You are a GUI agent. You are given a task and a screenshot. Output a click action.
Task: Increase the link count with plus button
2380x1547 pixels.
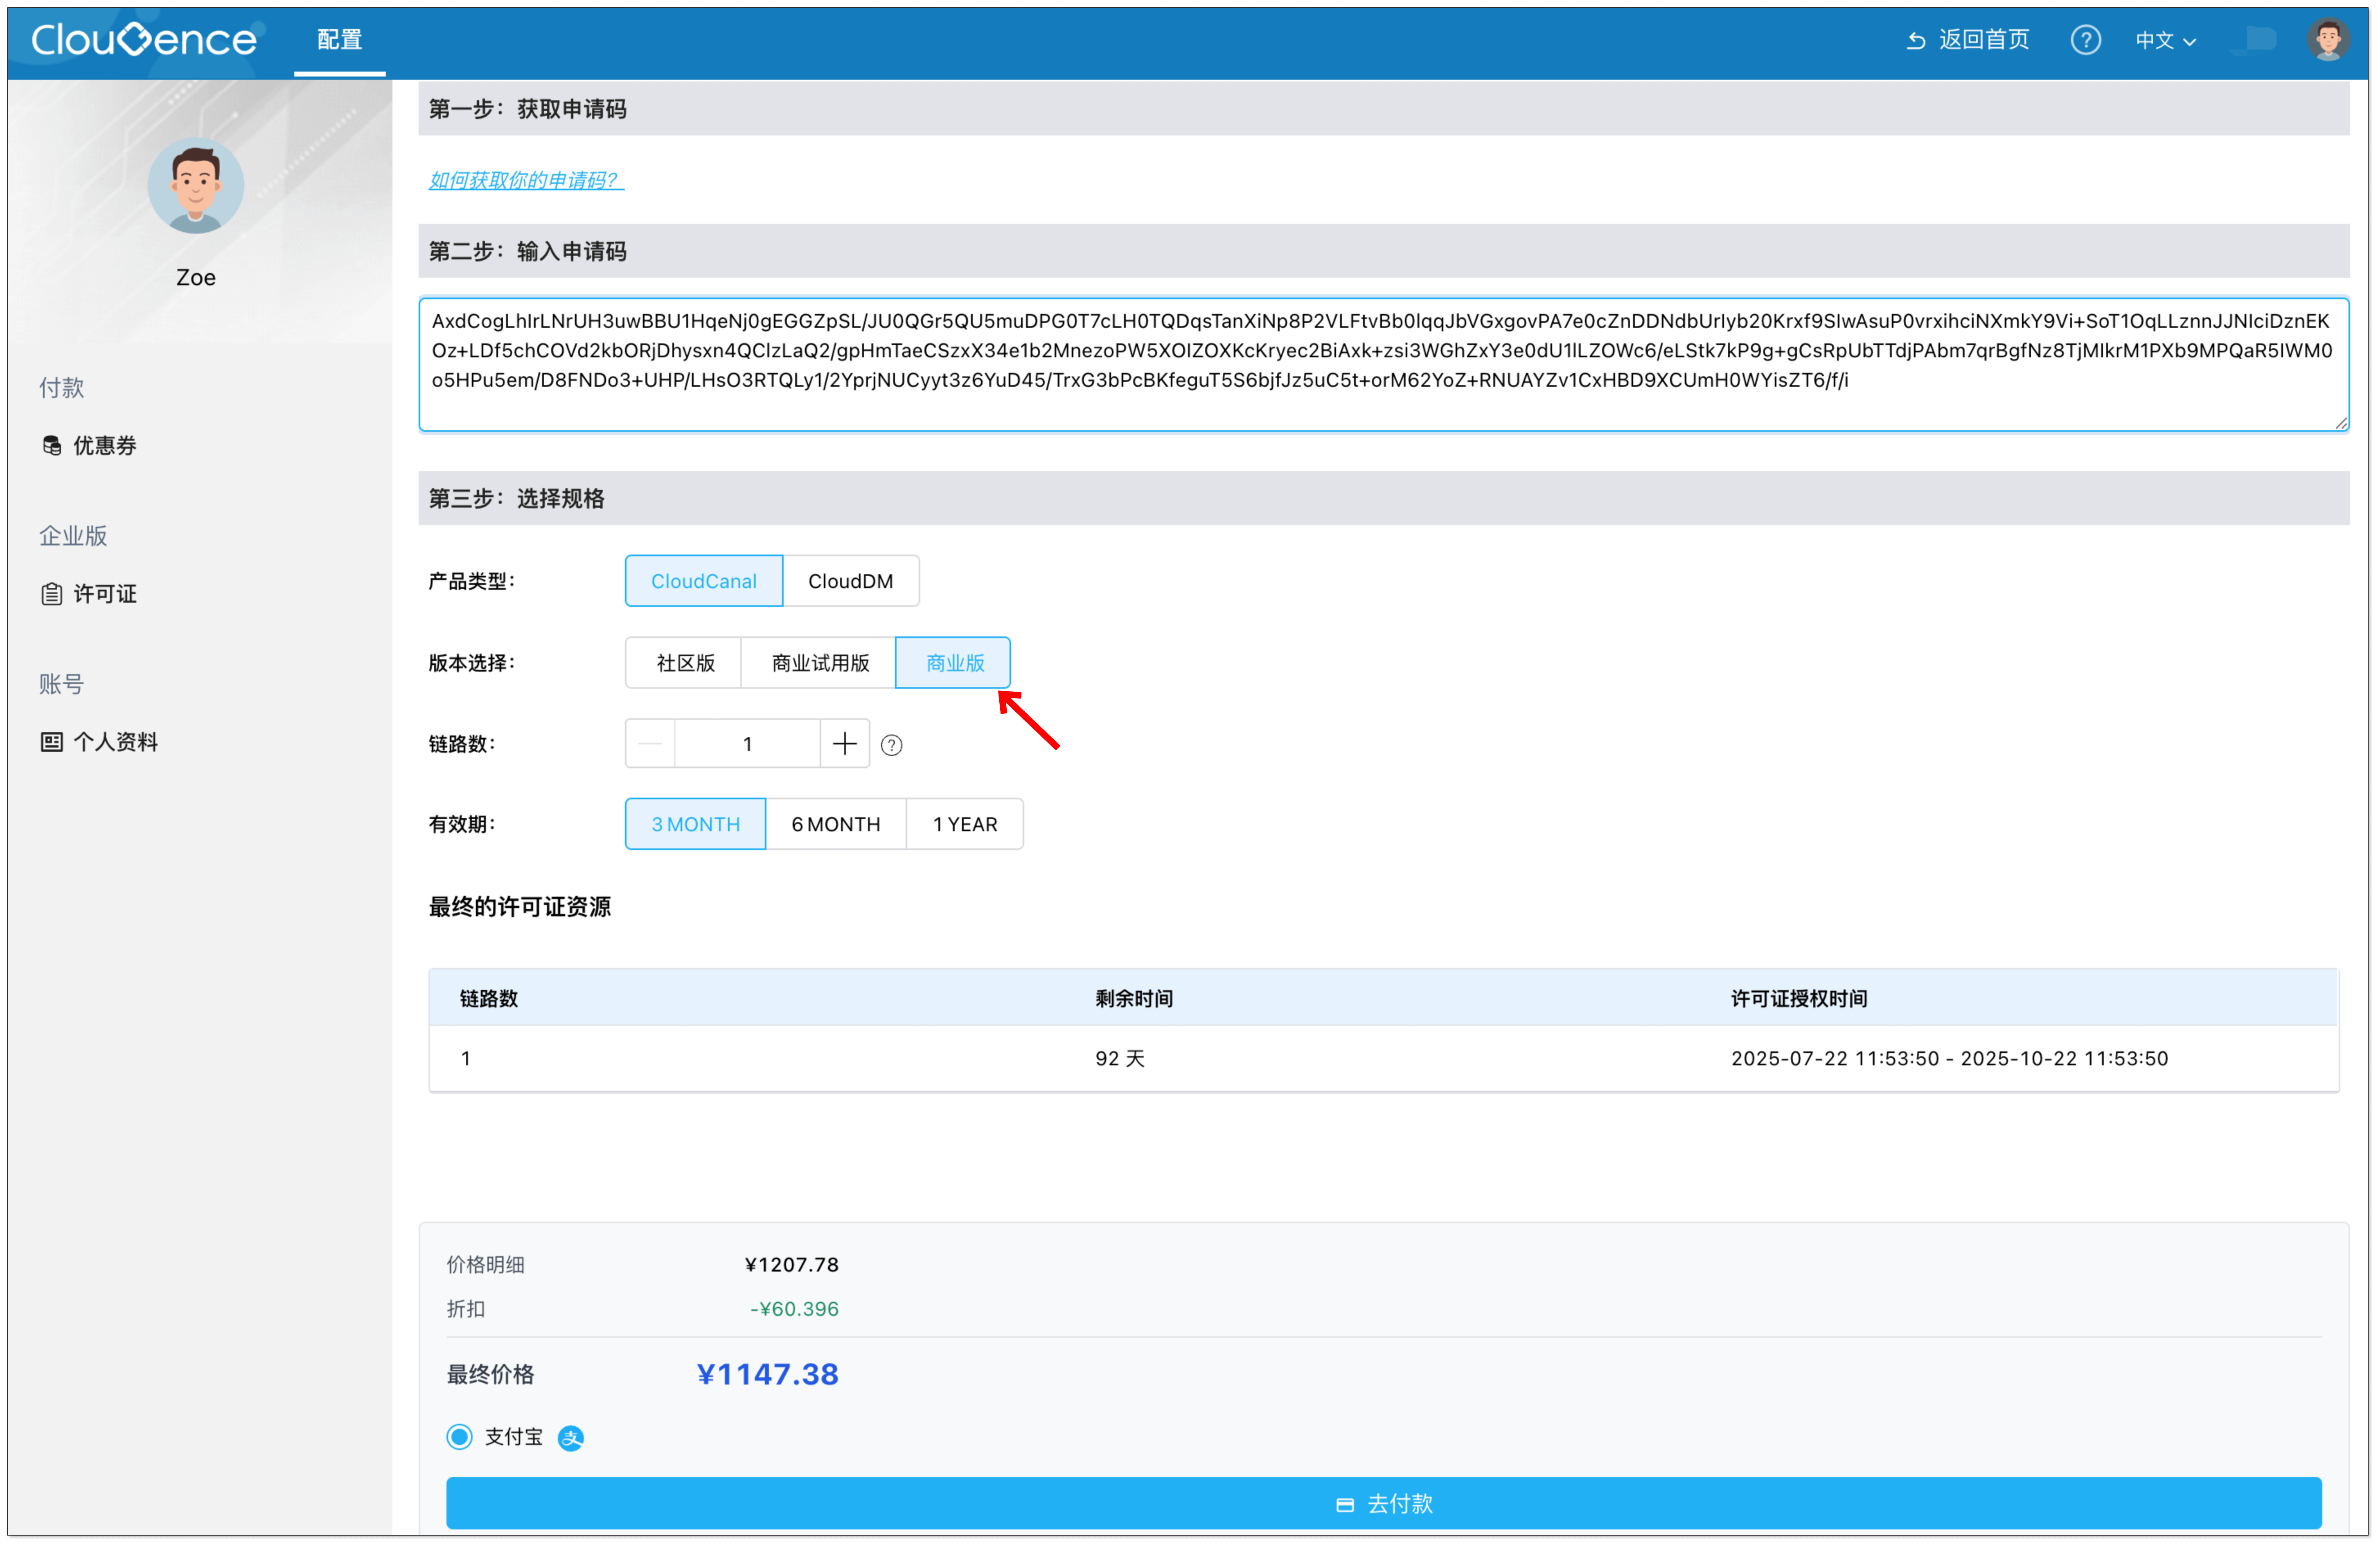click(845, 744)
